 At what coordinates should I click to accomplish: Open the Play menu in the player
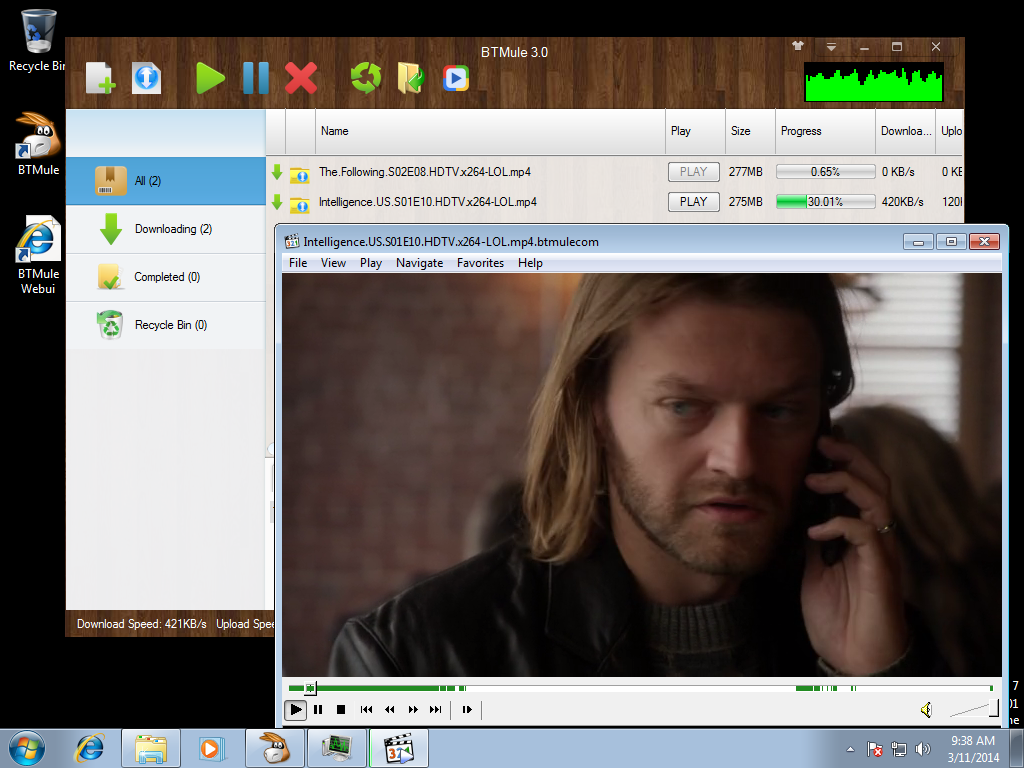point(370,262)
